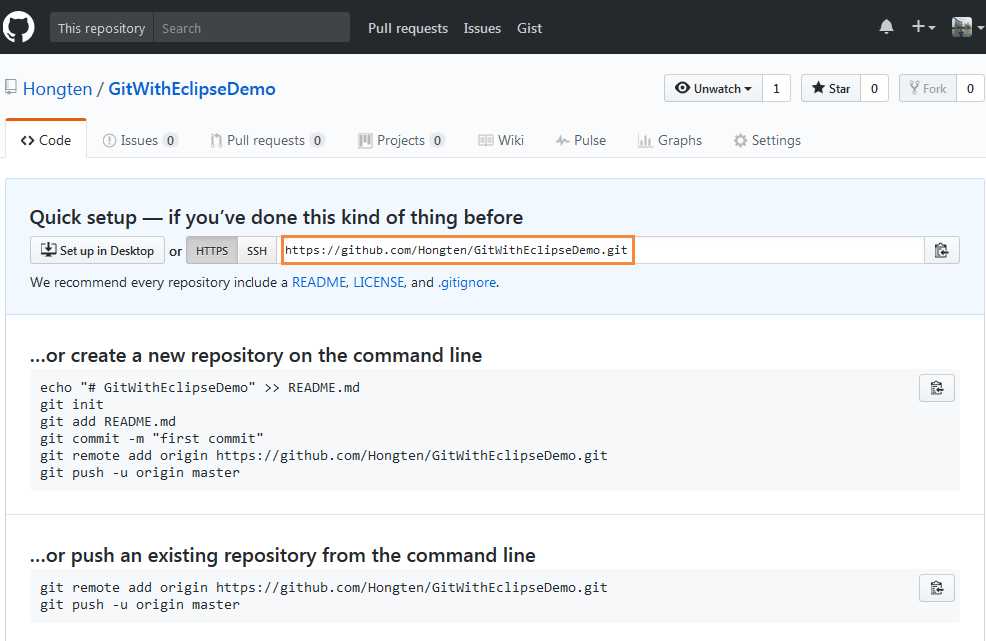The image size is (986, 641).
Task: Open the GitWithEclipseDemo repository link
Action: coord(192,89)
